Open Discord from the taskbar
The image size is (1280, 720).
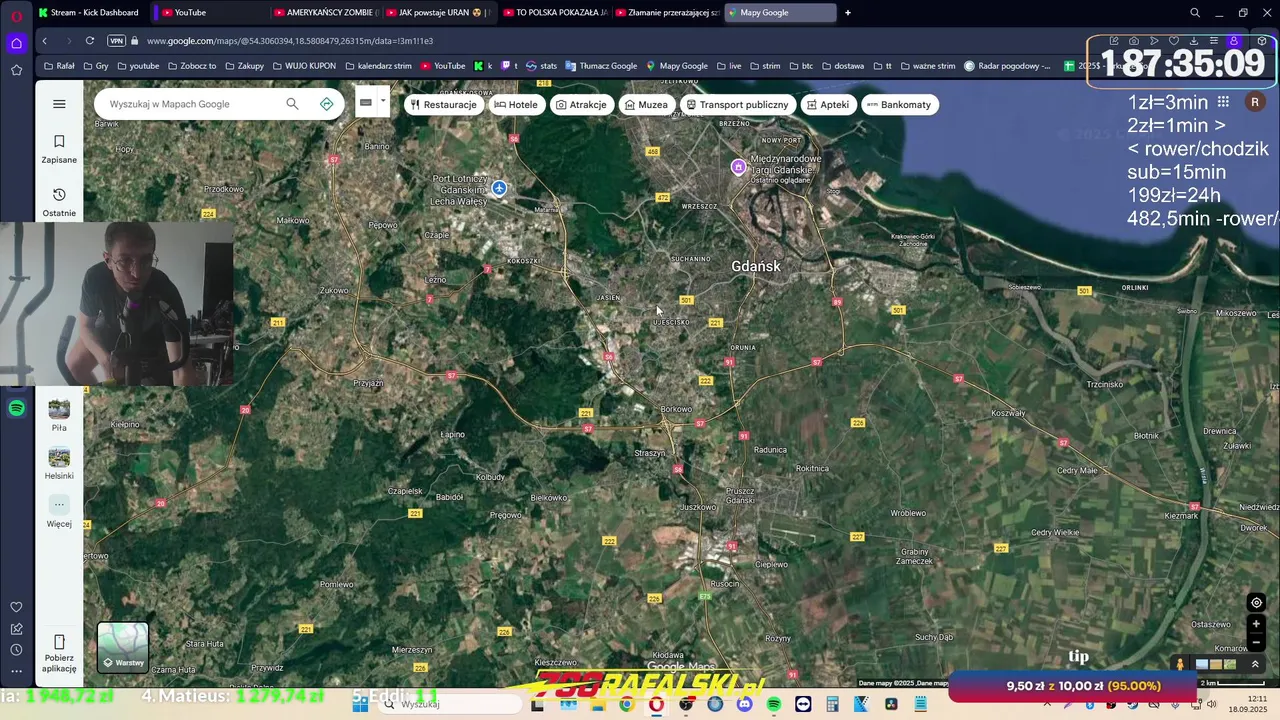(x=744, y=704)
